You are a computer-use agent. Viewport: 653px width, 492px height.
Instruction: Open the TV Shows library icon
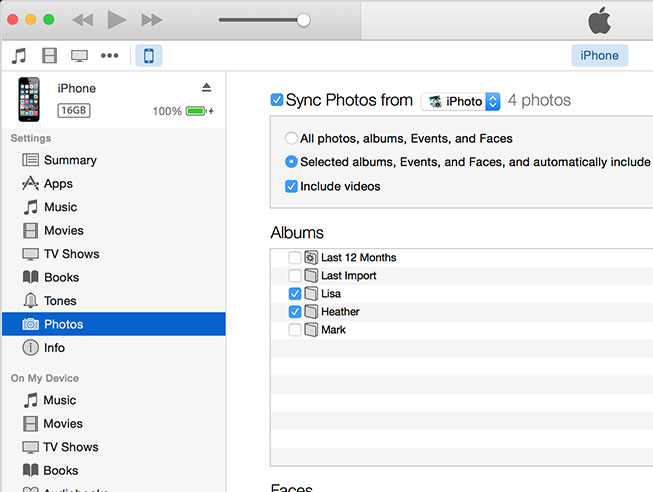tap(79, 55)
